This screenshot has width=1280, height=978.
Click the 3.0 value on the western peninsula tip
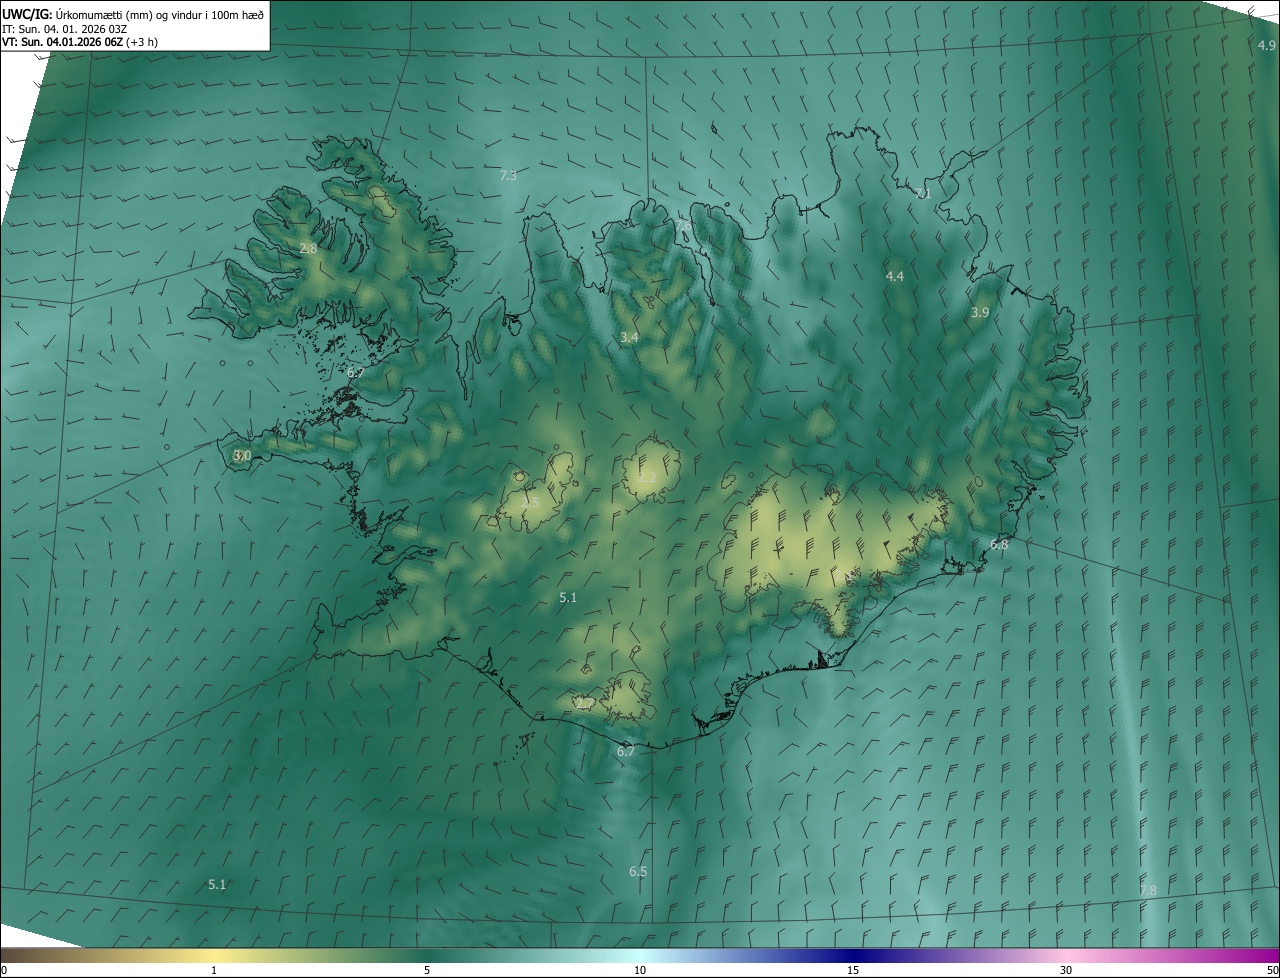click(242, 455)
